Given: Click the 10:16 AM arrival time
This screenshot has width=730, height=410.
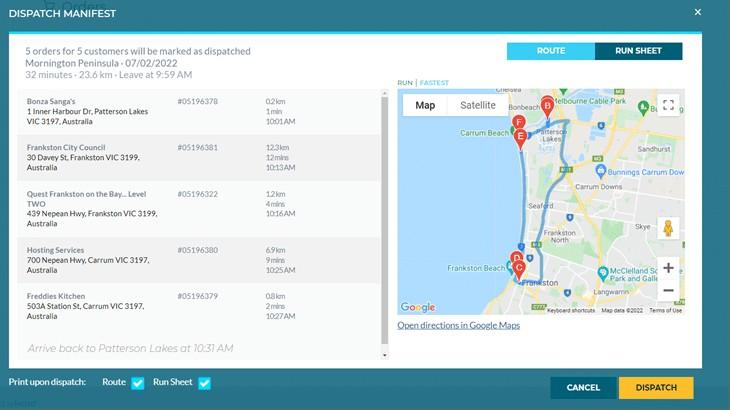Looking at the screenshot, I should pyautogui.click(x=280, y=214).
